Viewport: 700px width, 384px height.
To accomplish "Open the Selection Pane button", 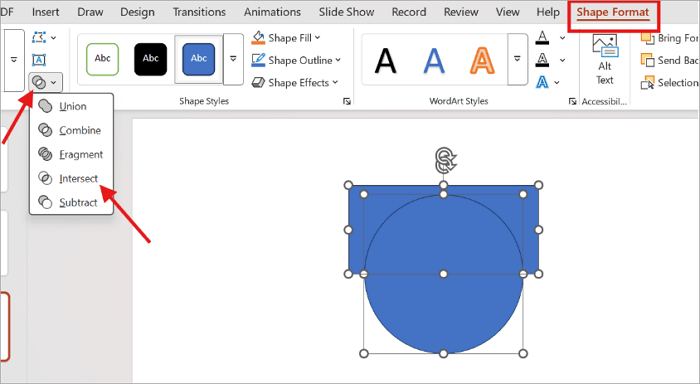I will 669,83.
